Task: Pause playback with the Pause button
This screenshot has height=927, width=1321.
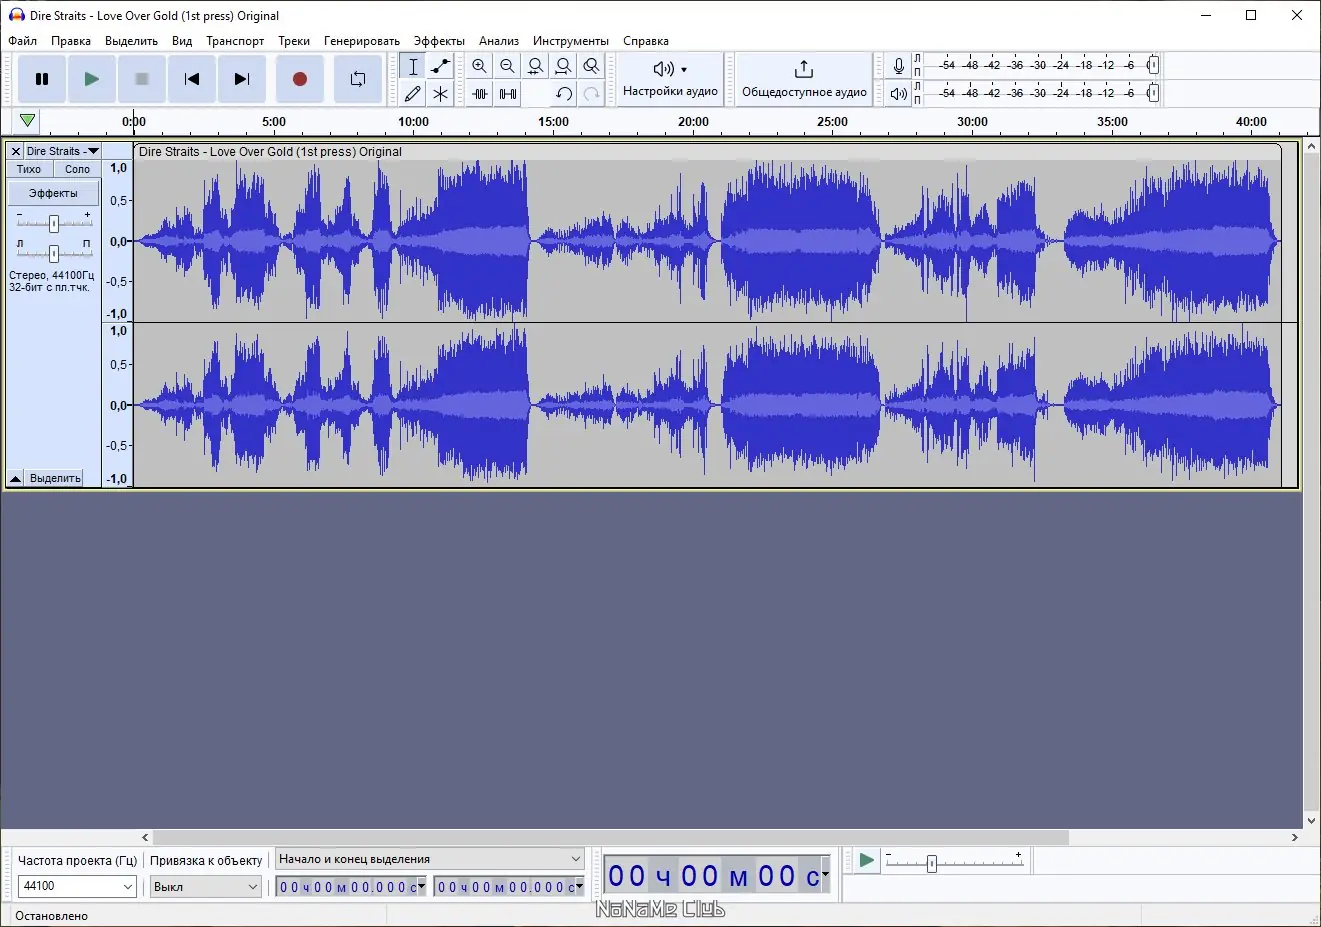Action: (x=42, y=79)
